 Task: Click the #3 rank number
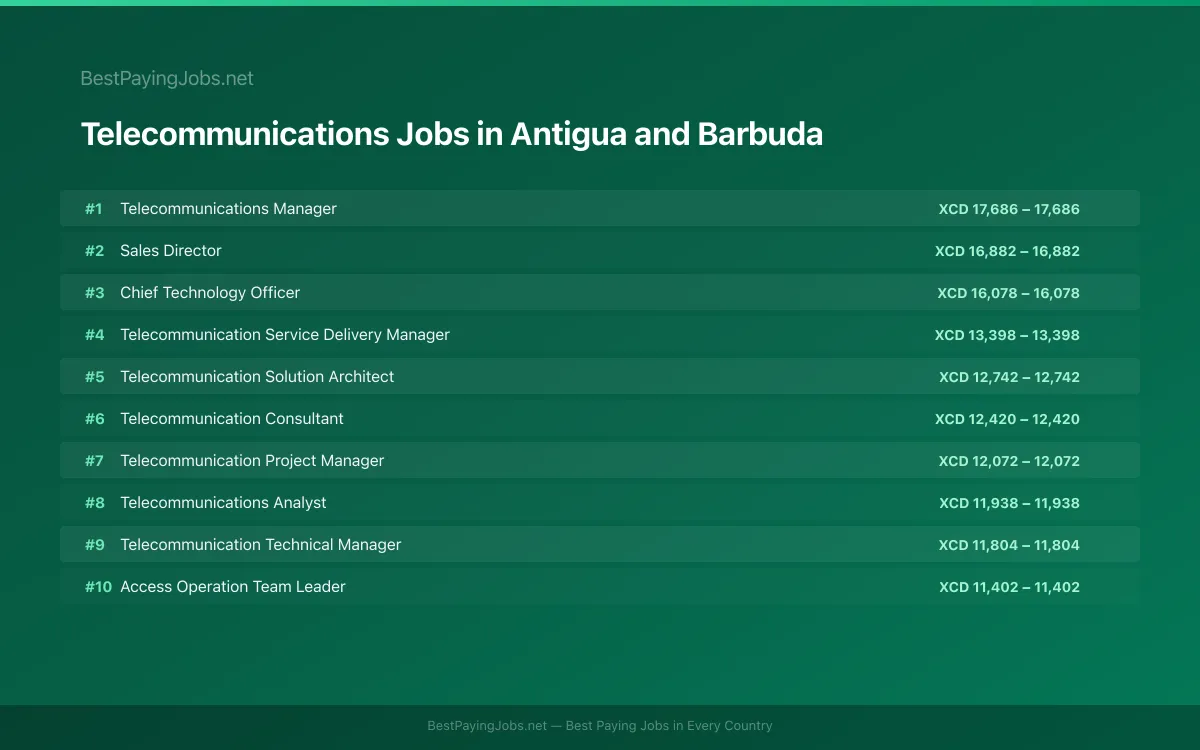(94, 293)
